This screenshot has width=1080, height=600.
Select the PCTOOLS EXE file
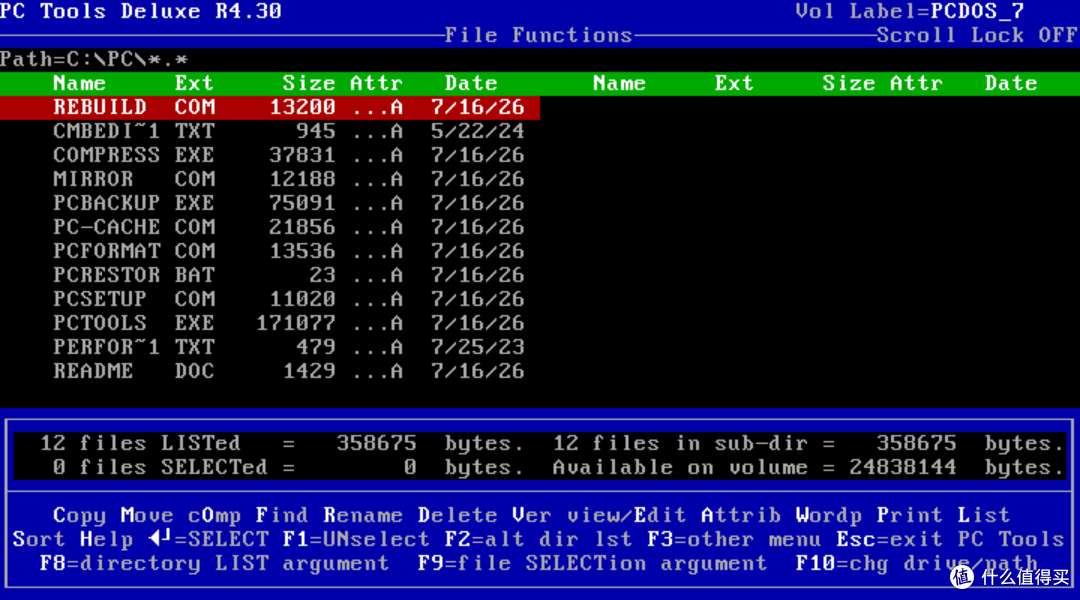click(289, 324)
